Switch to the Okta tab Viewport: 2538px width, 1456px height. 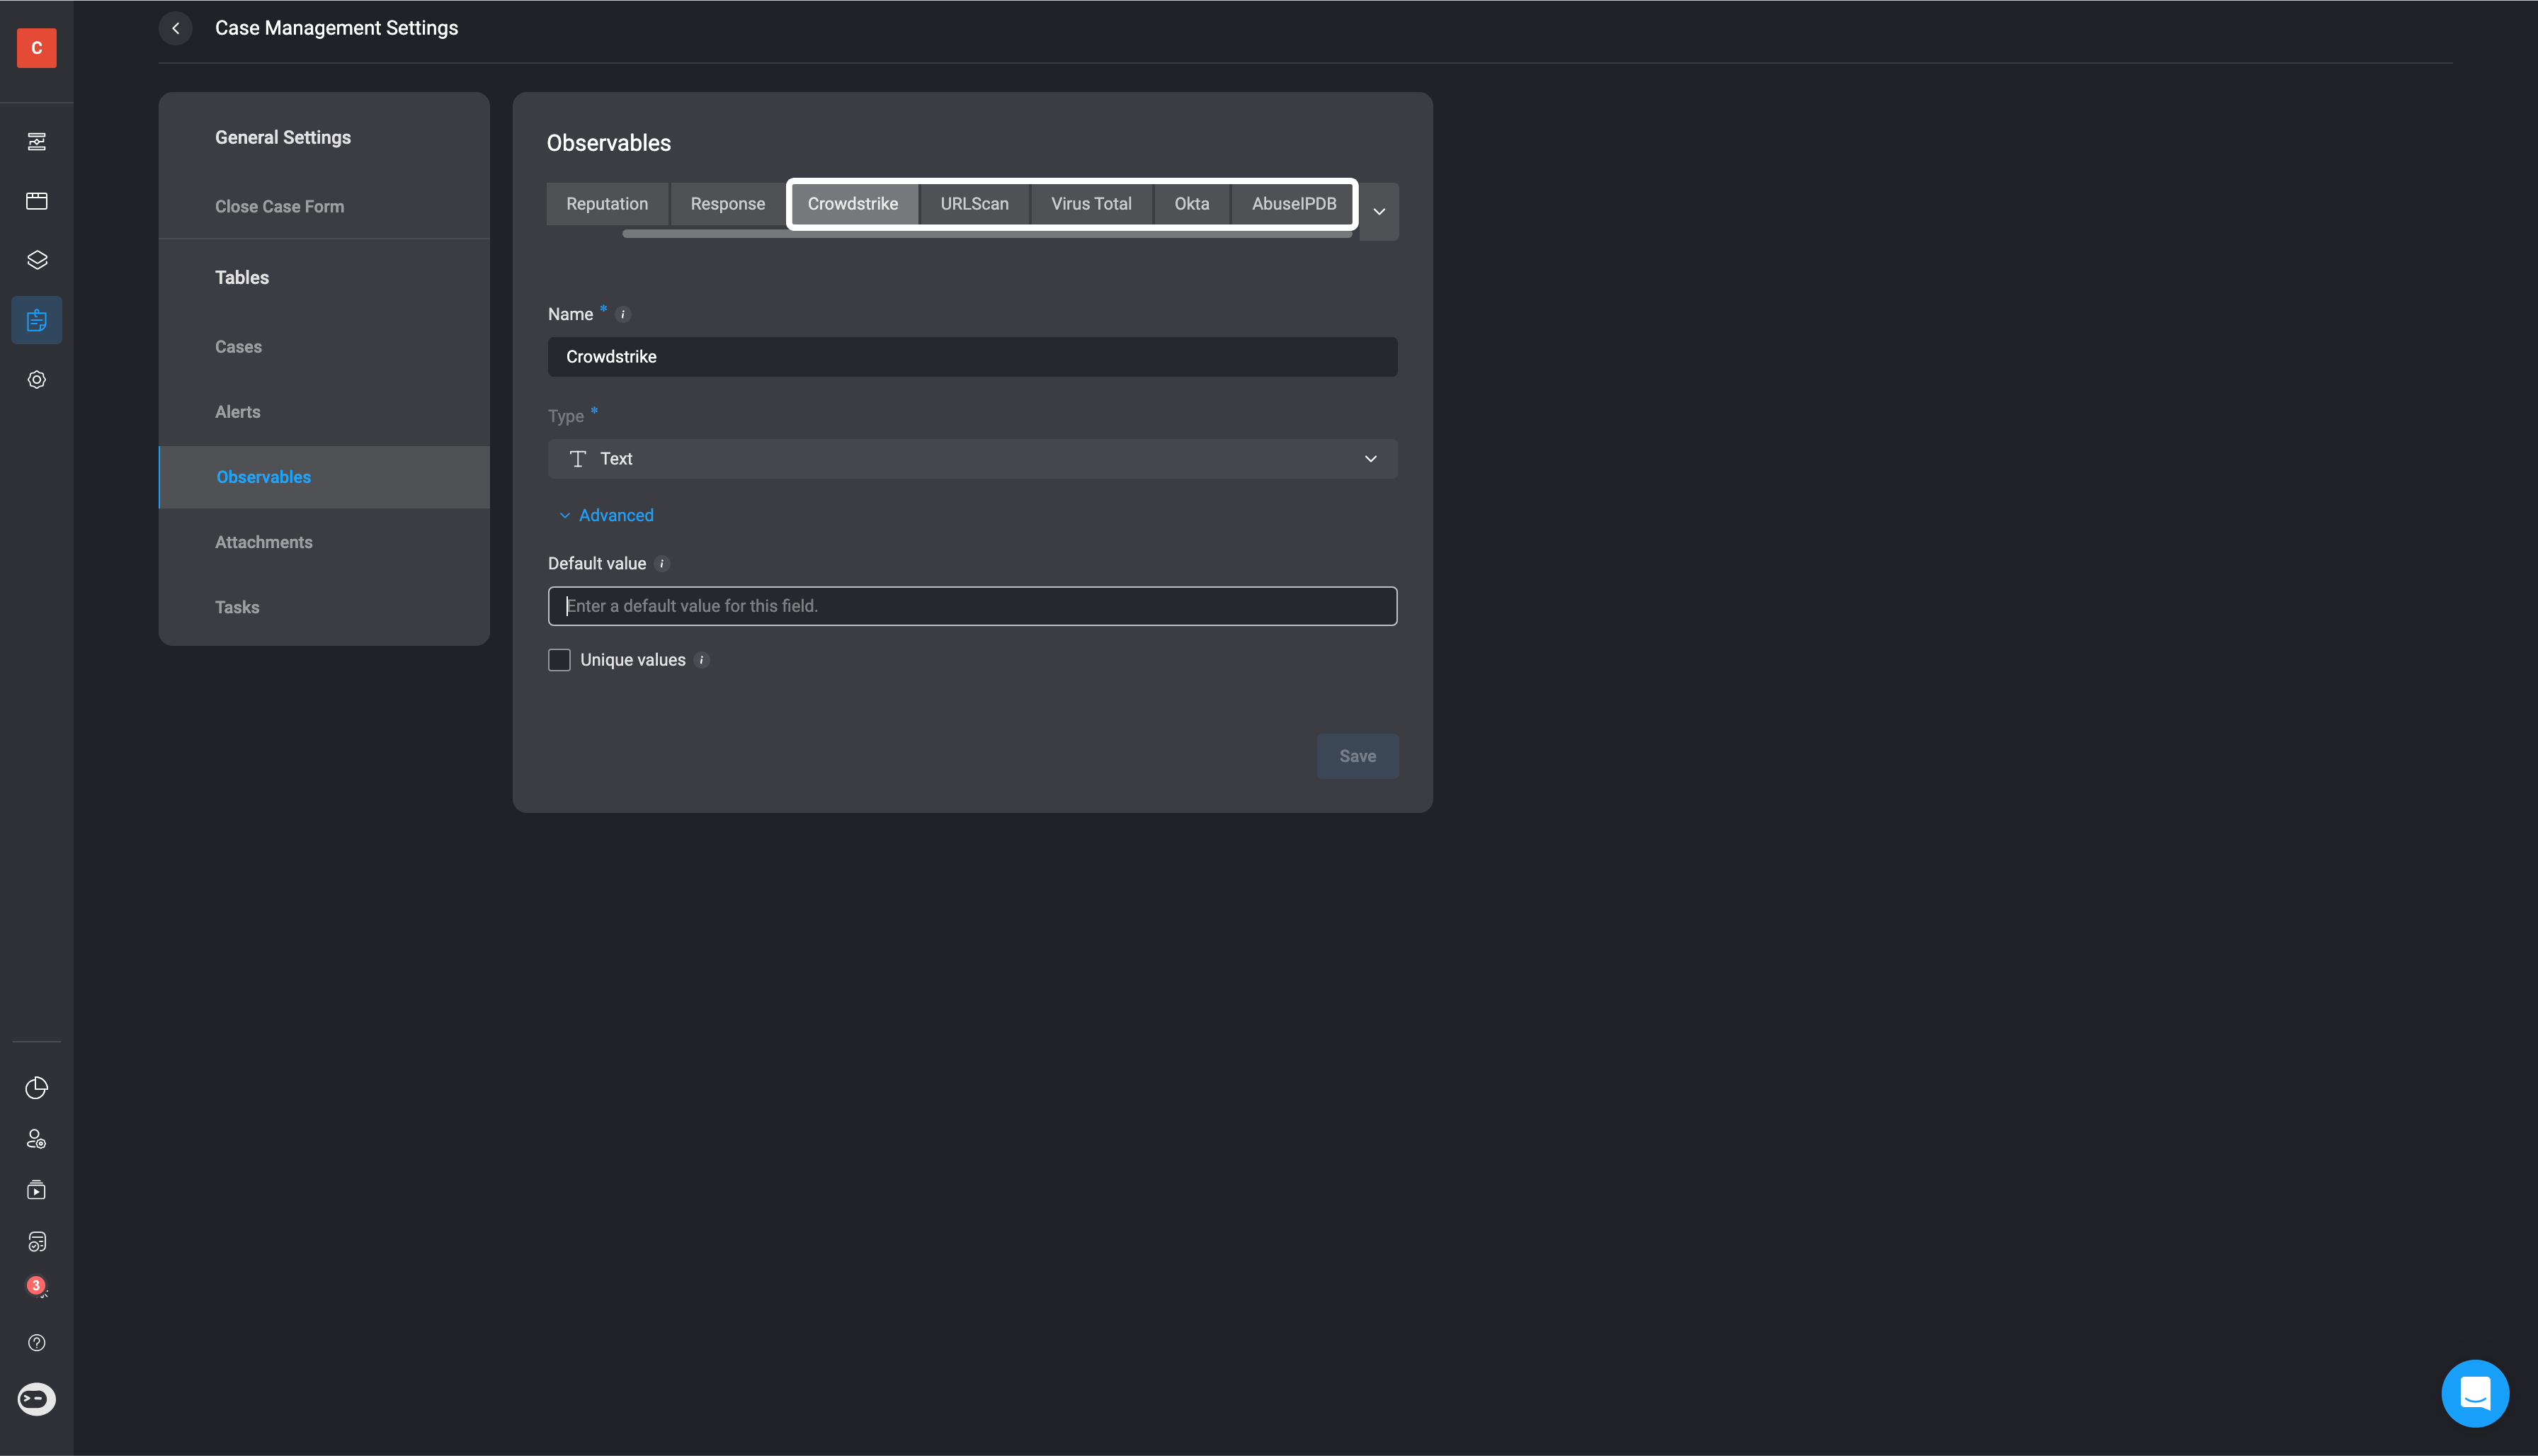click(1191, 204)
